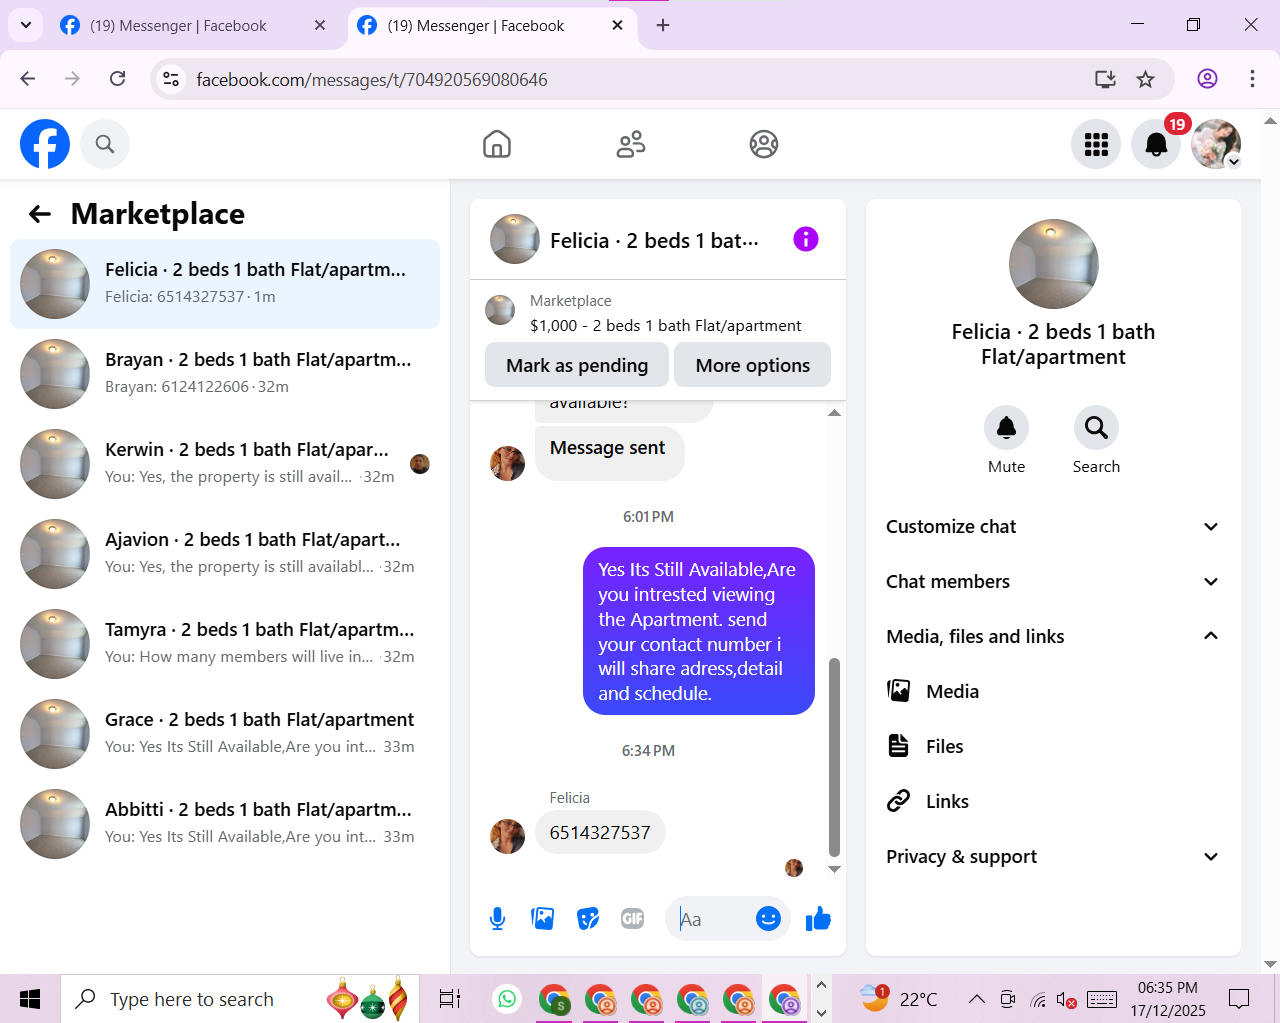The width and height of the screenshot is (1280, 1023).
Task: Click the 6514327537 message bubble
Action: click(x=600, y=832)
